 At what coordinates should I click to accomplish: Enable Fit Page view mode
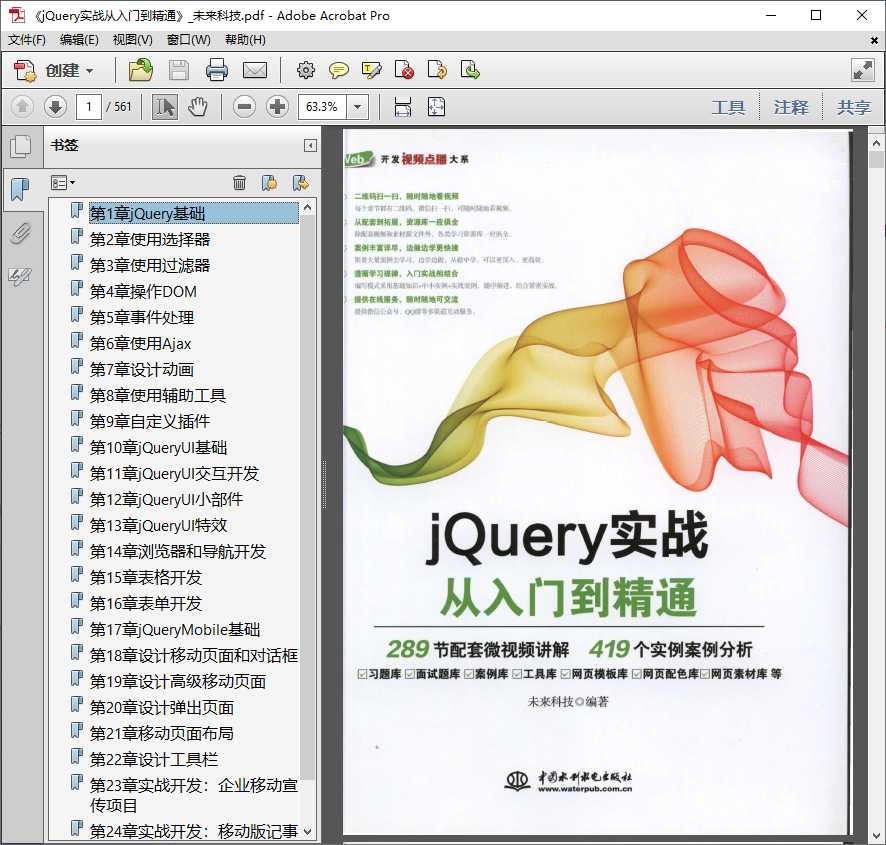click(x=434, y=106)
